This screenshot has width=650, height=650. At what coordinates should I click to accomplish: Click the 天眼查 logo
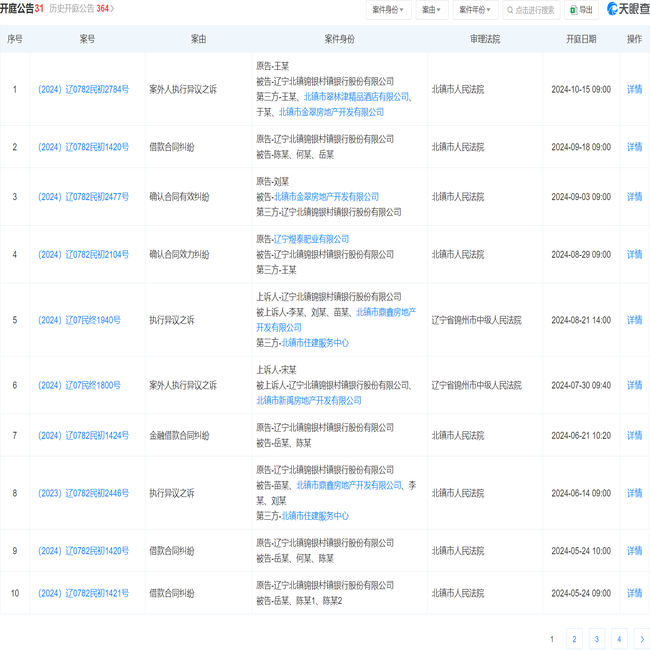(x=627, y=9)
